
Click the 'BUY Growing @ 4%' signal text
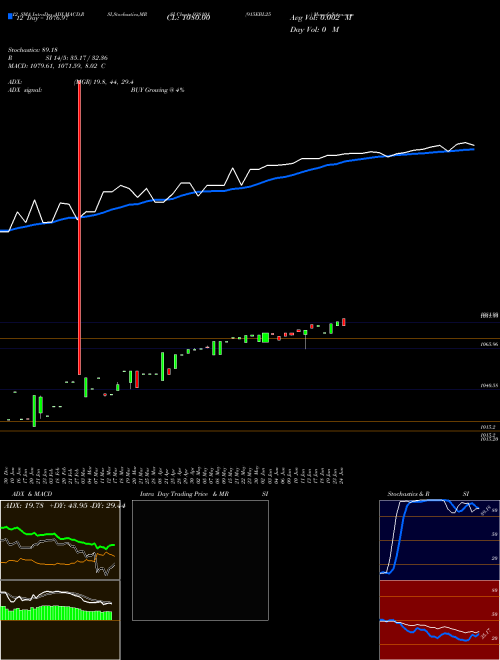click(x=157, y=90)
